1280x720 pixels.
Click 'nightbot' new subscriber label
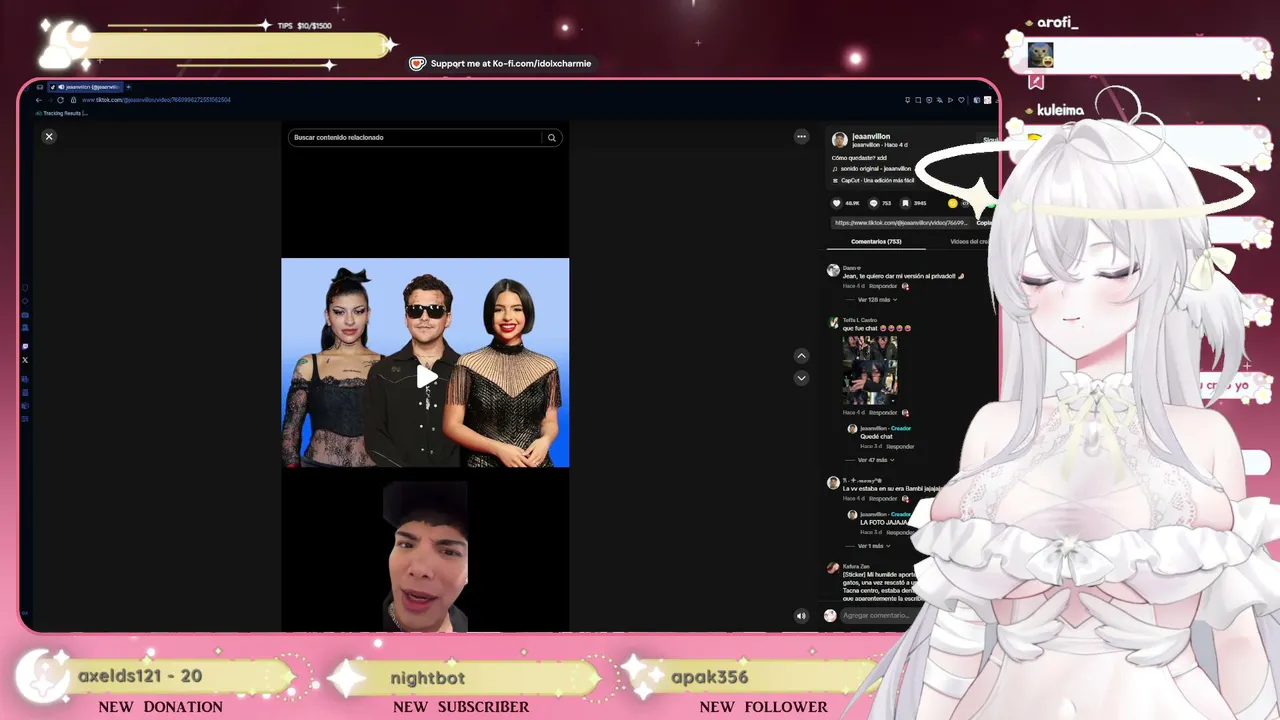428,678
